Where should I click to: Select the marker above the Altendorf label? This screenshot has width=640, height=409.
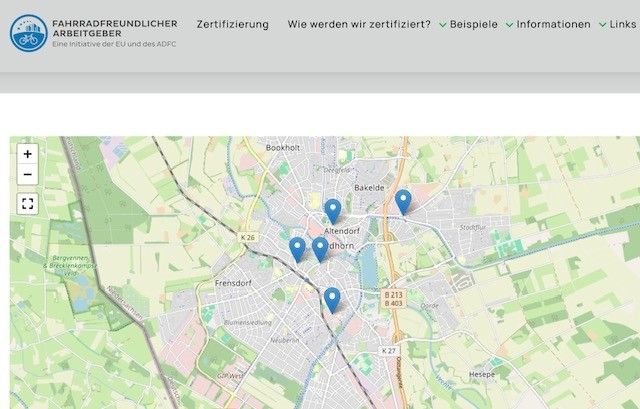333,210
